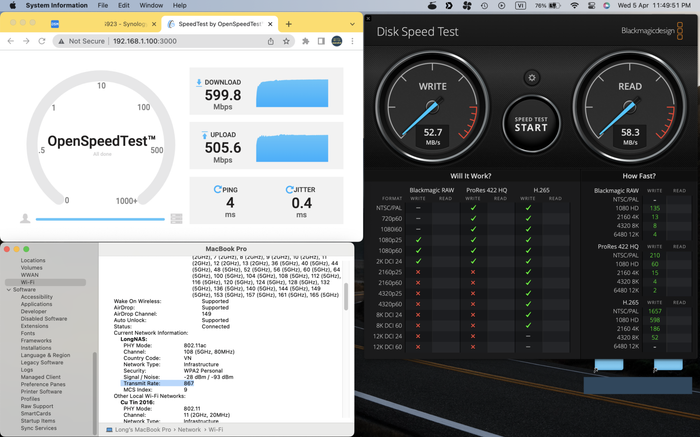Click the System Information details scrollbar
700x437 pixels.
[346, 296]
